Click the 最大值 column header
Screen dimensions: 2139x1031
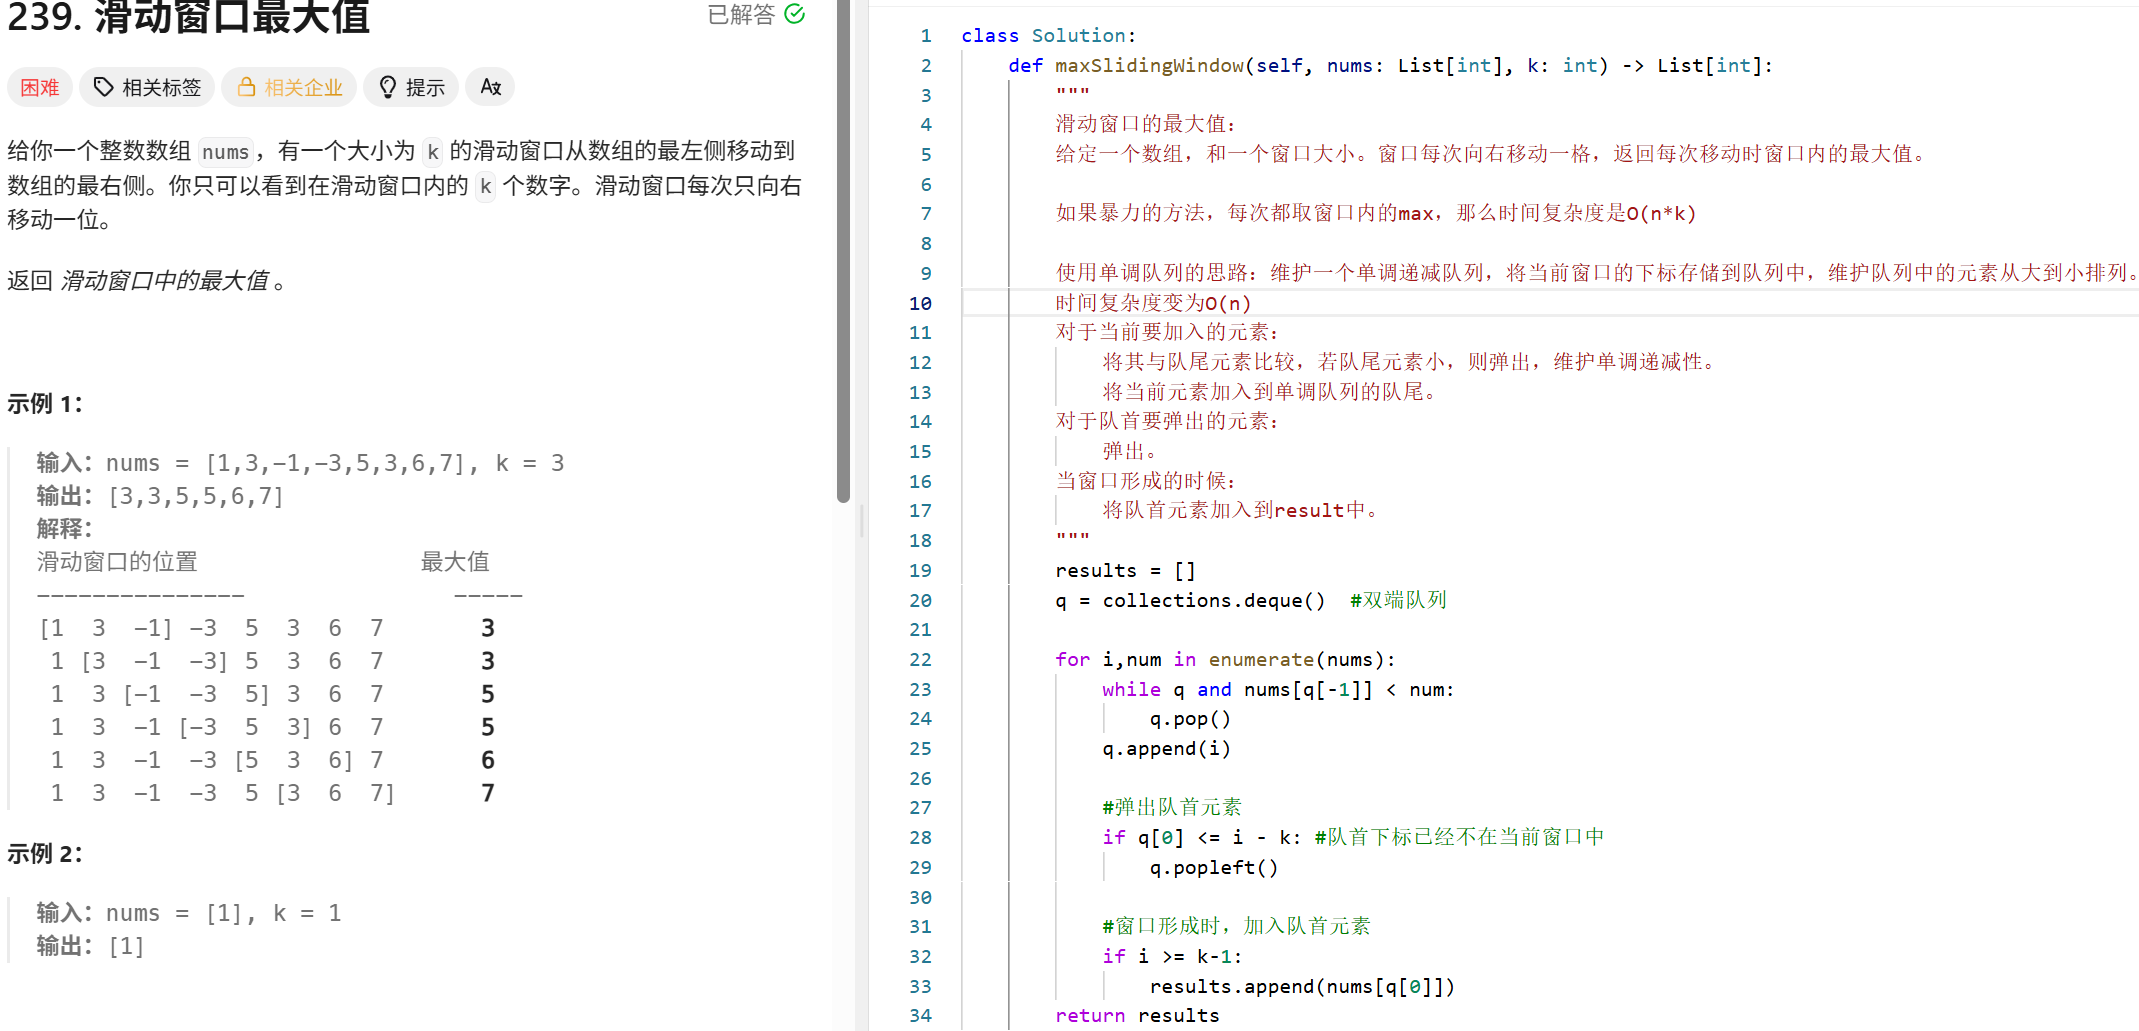click(x=455, y=562)
